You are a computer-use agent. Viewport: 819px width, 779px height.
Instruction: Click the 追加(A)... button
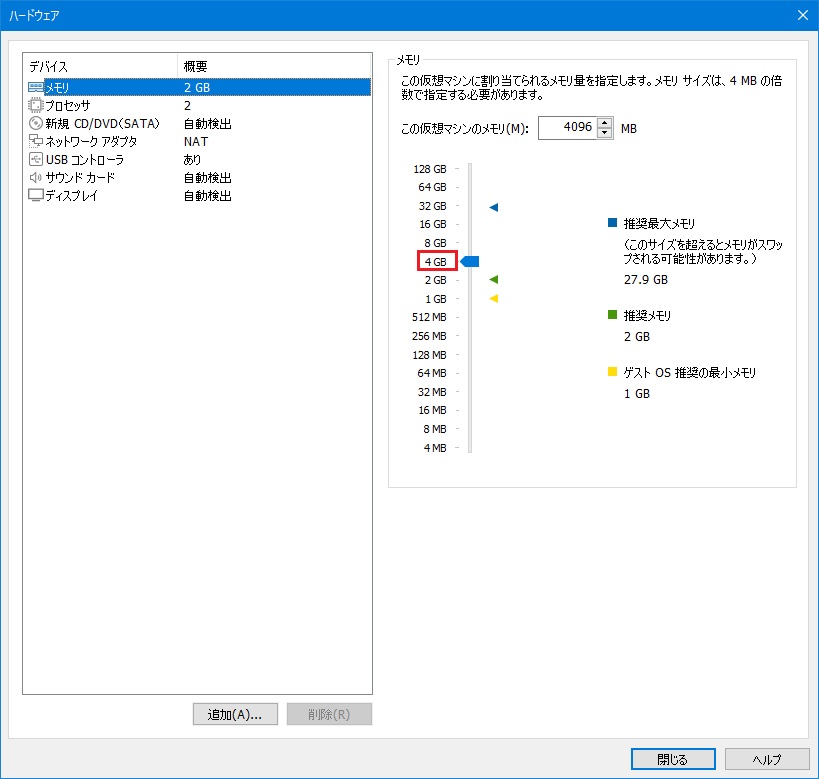click(x=235, y=714)
